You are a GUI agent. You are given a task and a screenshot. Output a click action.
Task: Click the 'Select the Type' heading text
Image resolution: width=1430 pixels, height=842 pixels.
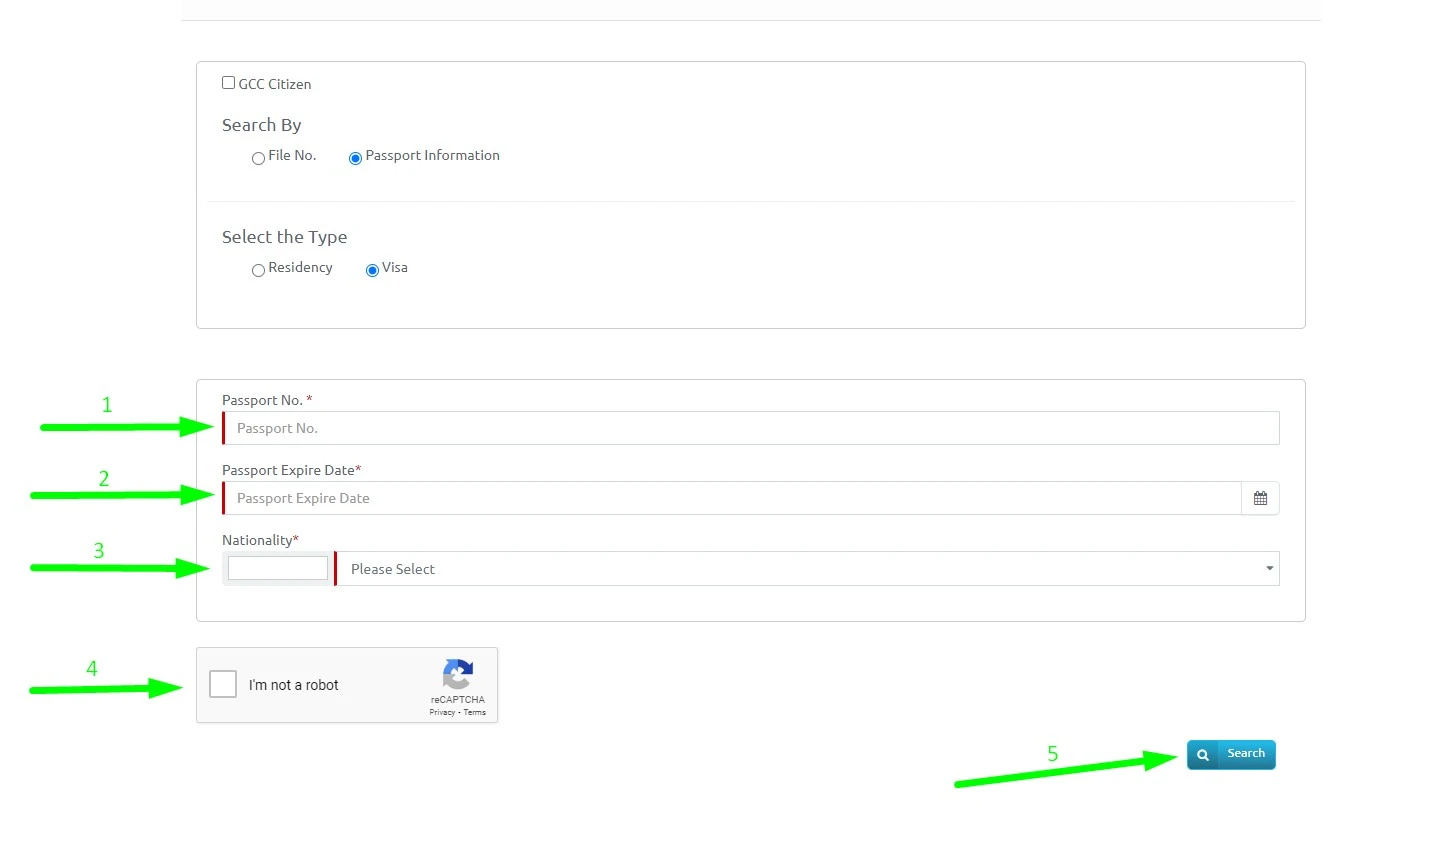click(x=284, y=237)
